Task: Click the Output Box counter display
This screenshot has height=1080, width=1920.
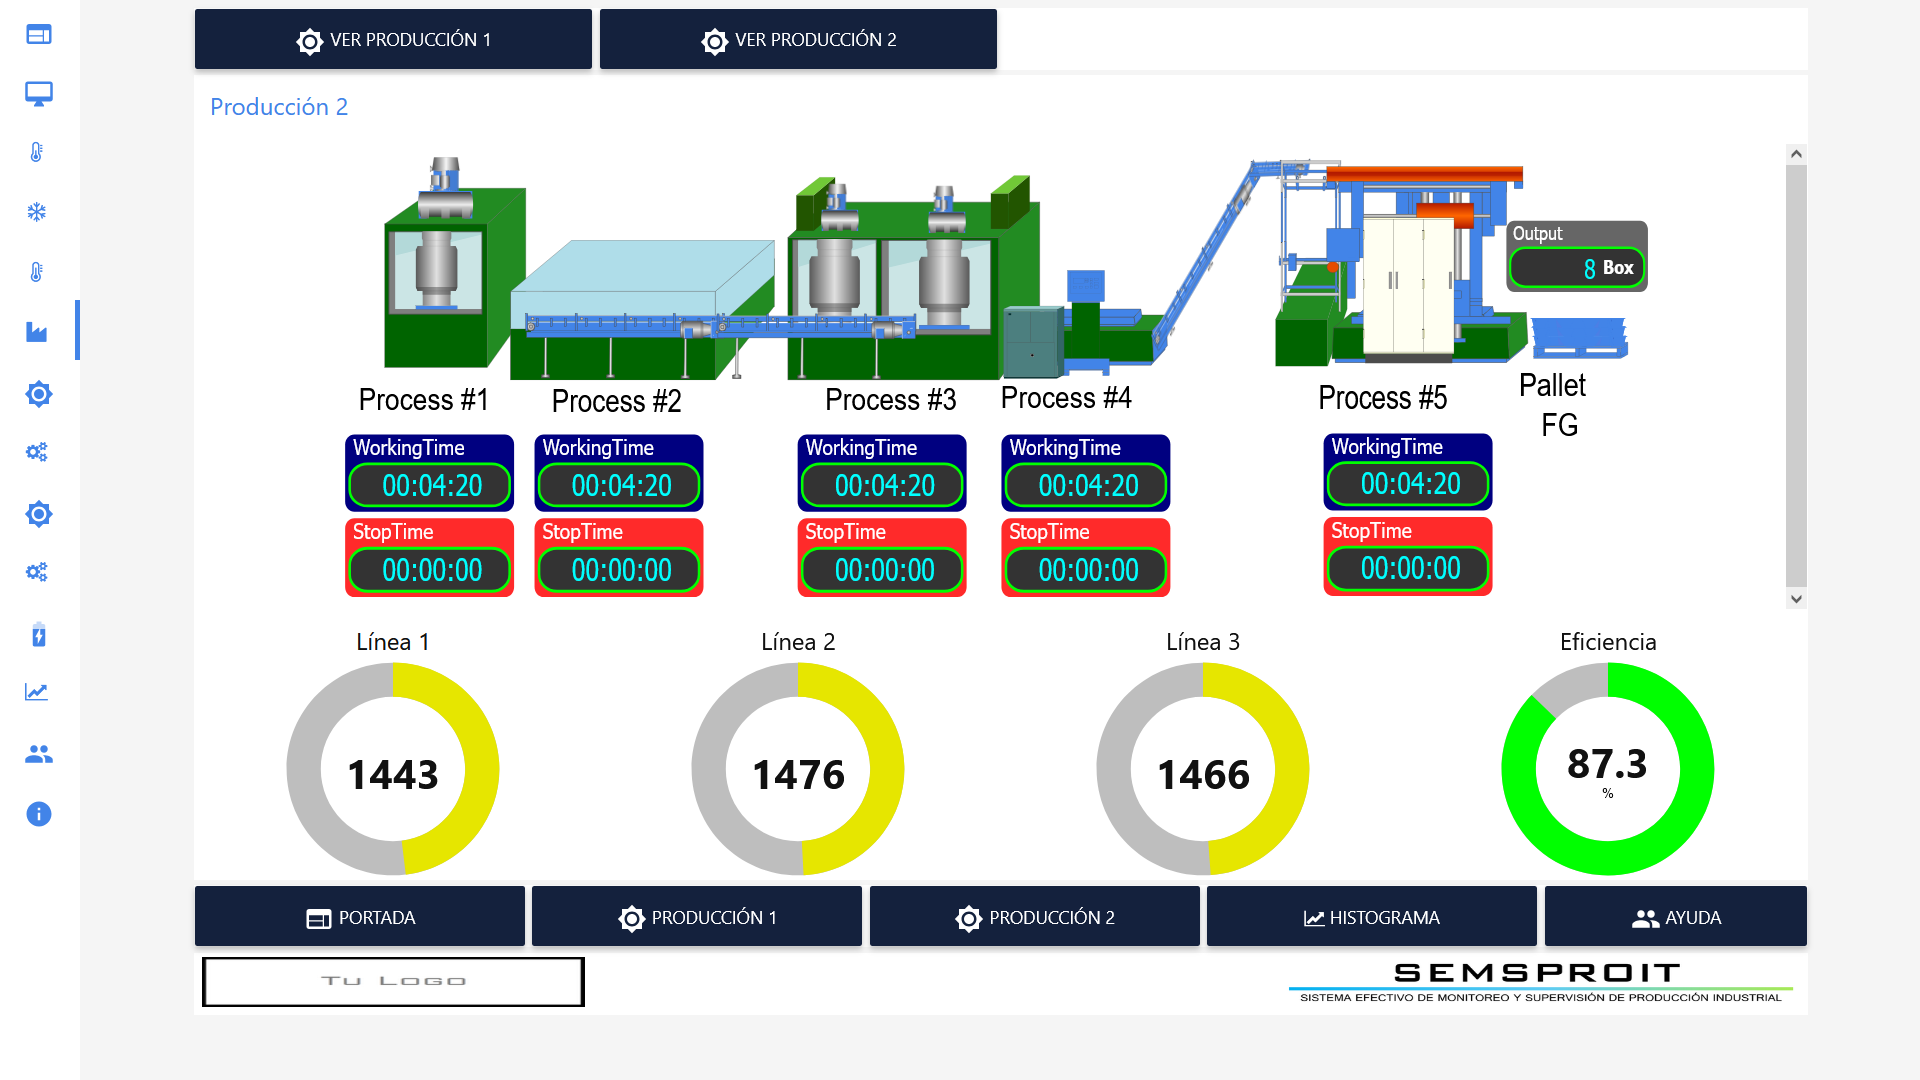Action: 1577,268
